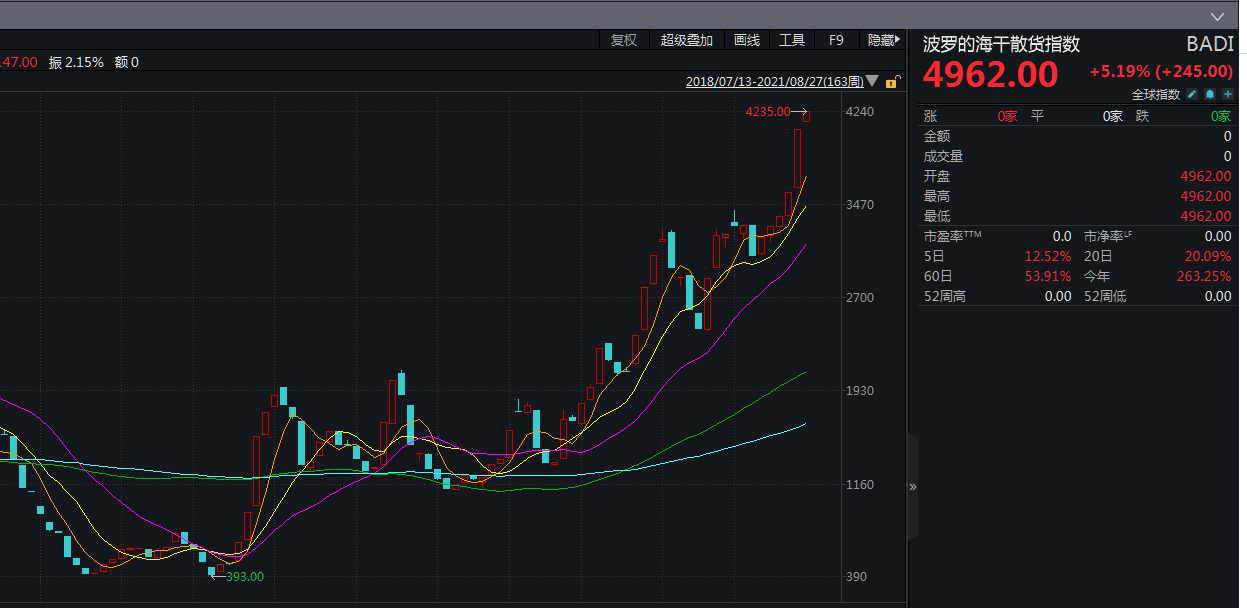Image resolution: width=1247 pixels, height=608 pixels.
Task: Click the 市净率 LF label
Action: coord(1109,236)
